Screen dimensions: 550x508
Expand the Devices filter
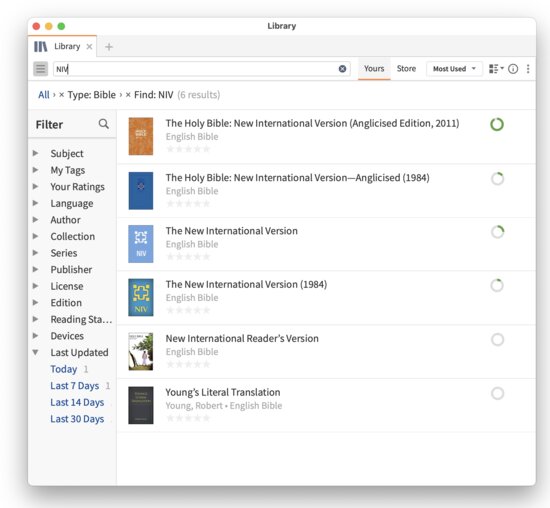(x=35, y=335)
